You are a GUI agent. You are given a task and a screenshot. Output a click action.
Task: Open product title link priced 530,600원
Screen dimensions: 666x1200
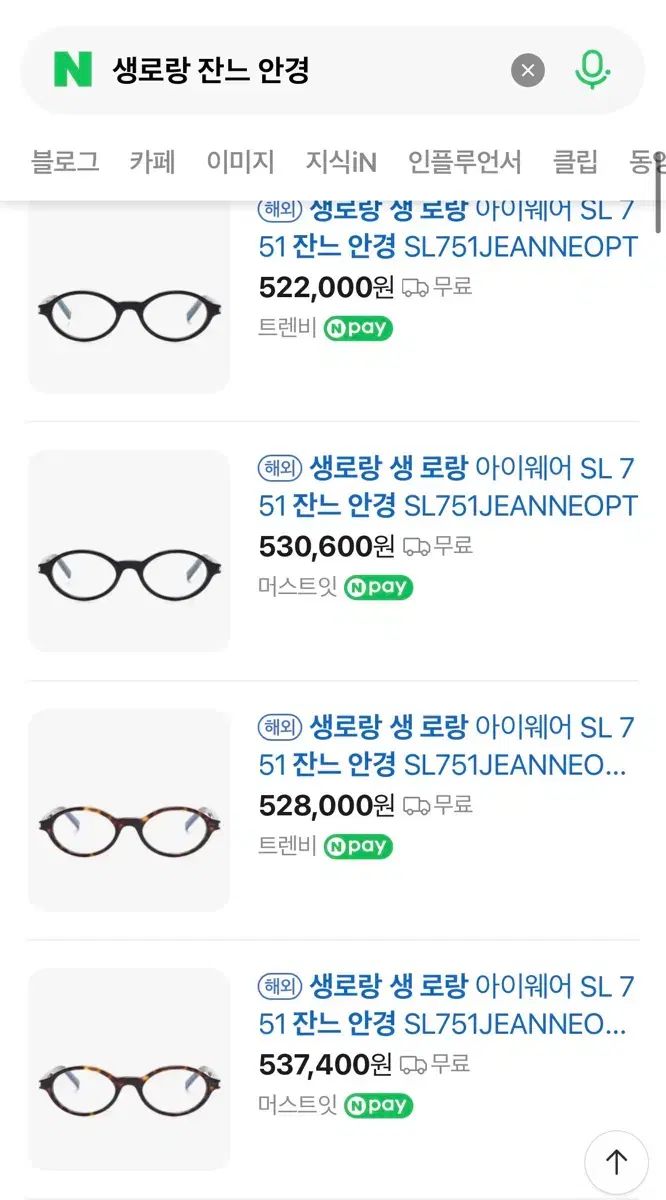click(x=447, y=487)
